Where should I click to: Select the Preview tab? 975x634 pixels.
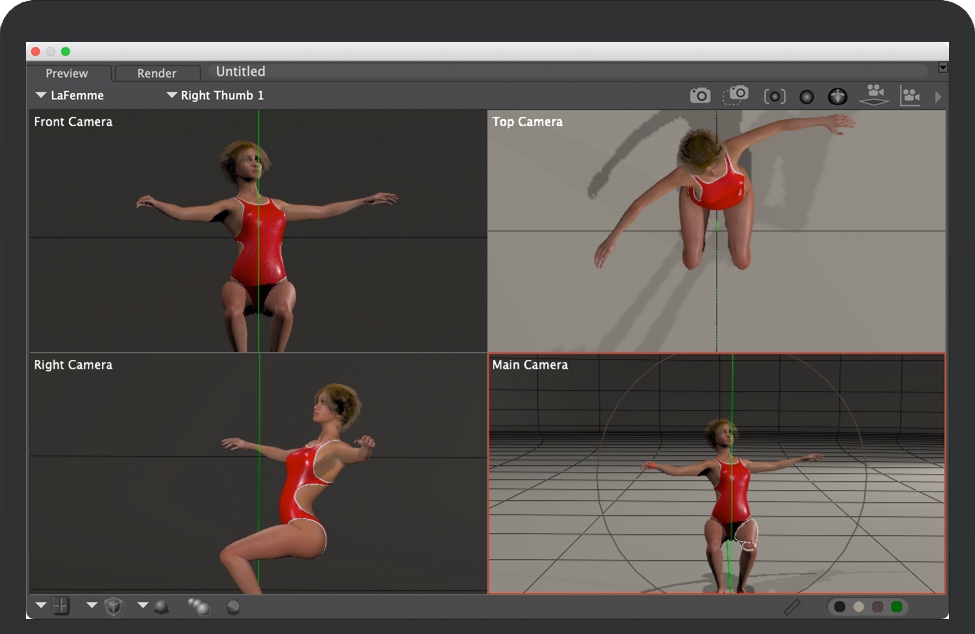(x=67, y=73)
